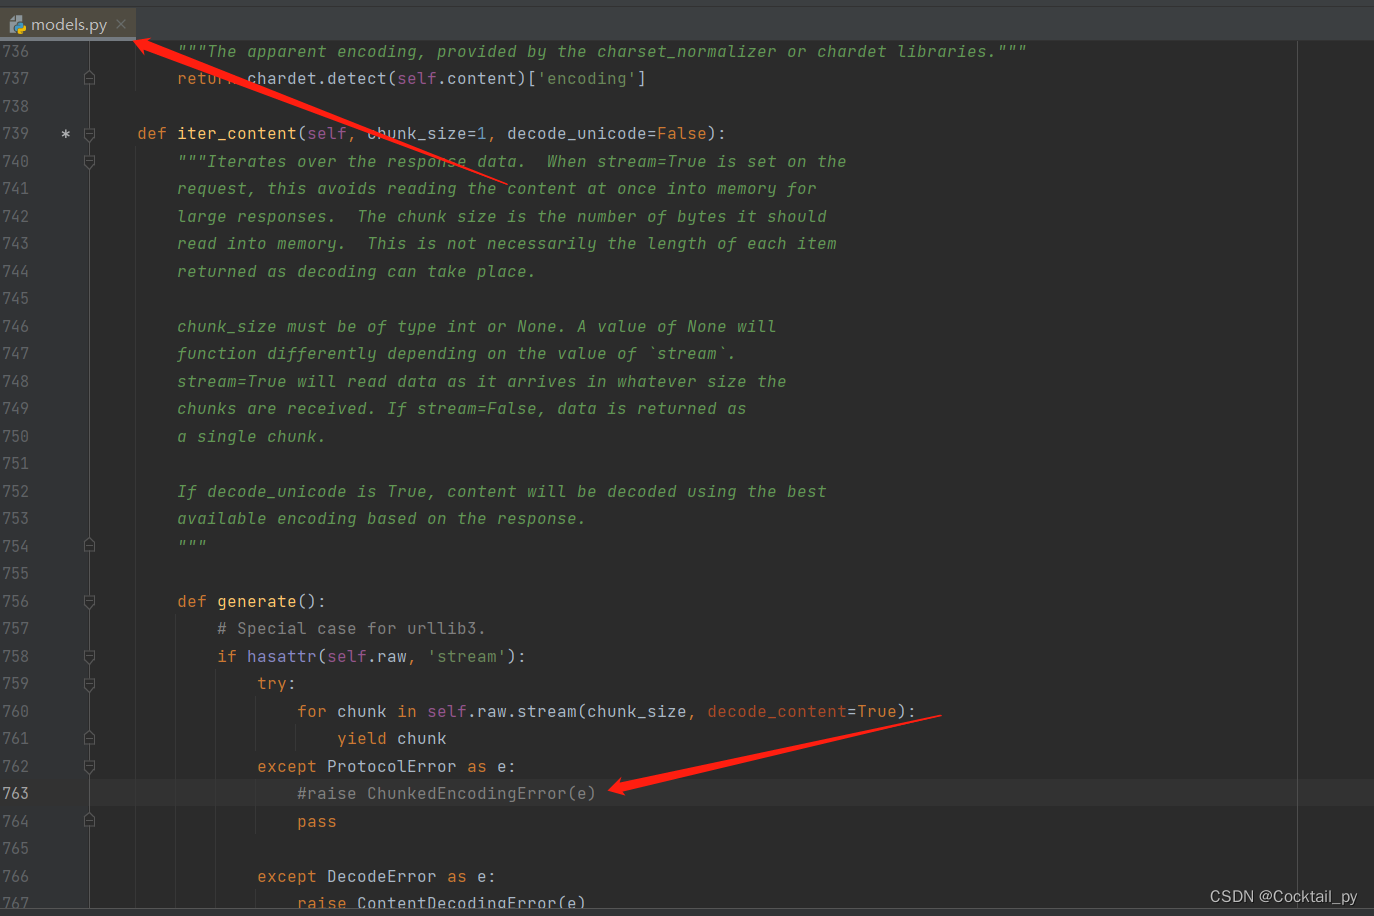Viewport: 1374px width, 916px height.
Task: Click line number 756 in the gutter
Action: [16, 601]
